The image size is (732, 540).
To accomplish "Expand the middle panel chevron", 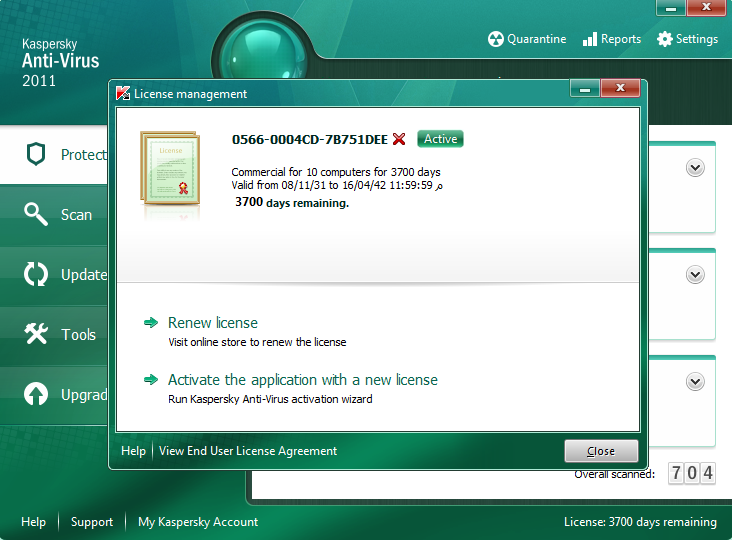I will [695, 274].
